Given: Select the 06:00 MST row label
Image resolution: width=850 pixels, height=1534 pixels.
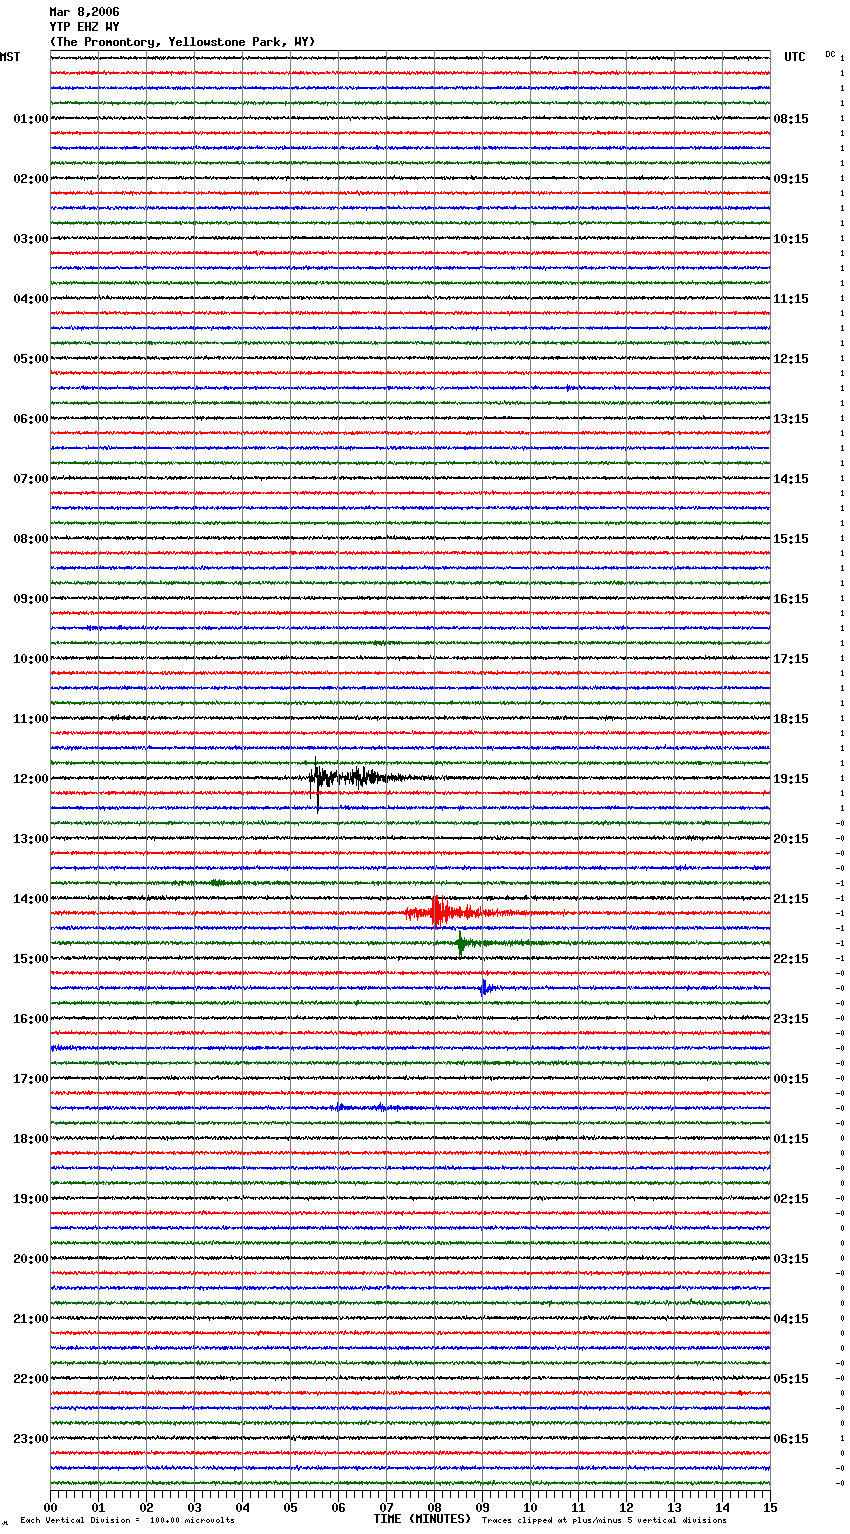Looking at the screenshot, I should (31, 419).
